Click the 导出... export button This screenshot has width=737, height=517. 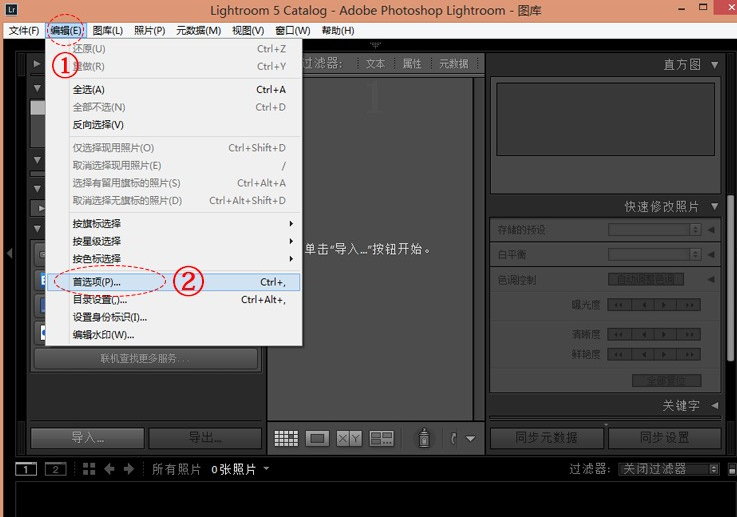205,438
